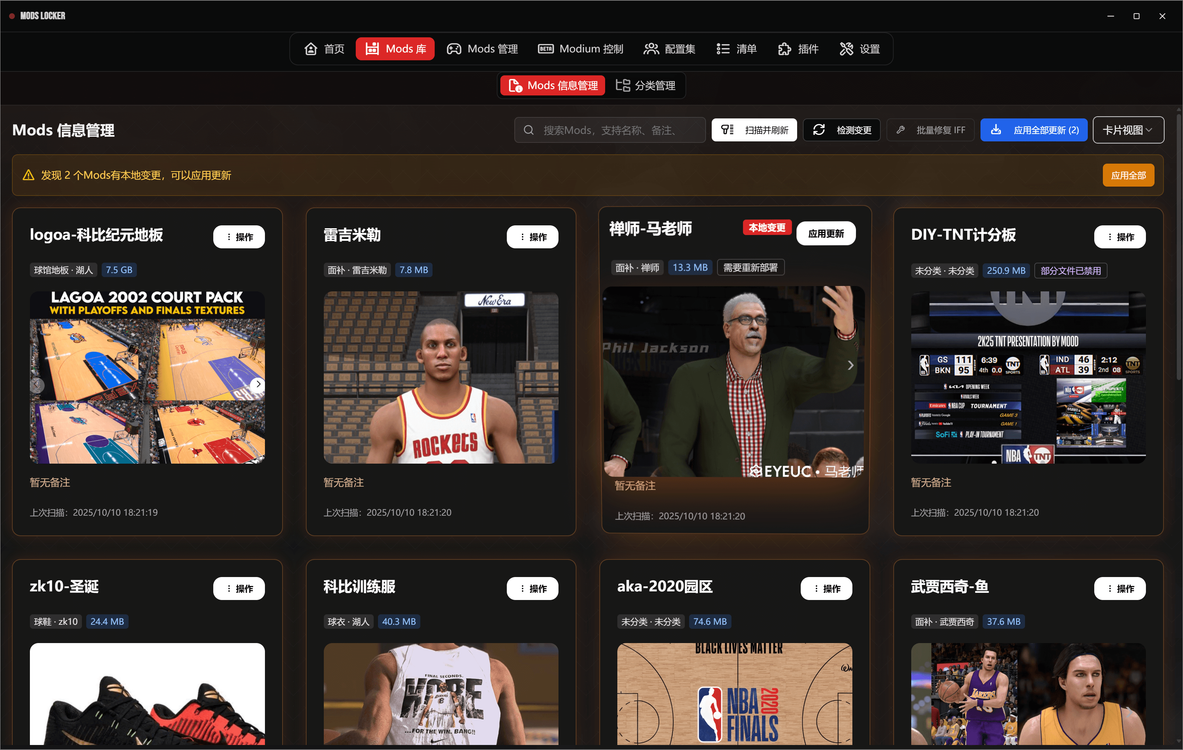Switch to 配置集 profiles page
This screenshot has height=750, width=1183.
[x=670, y=49]
